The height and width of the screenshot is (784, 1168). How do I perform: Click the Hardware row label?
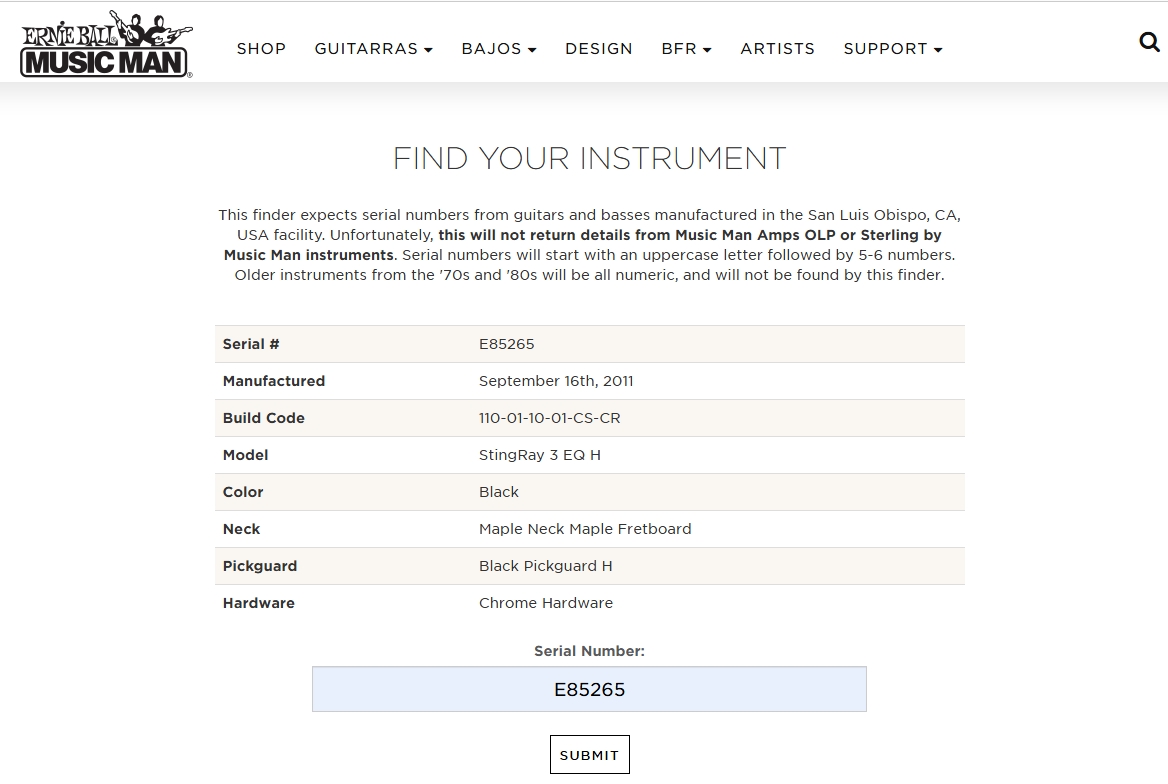pos(258,603)
